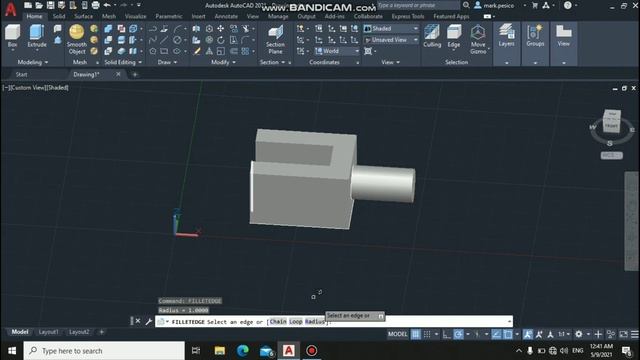Viewport: 640px width, 360px height.
Task: Click the Customization menu icon in status bar
Action: (x=634, y=334)
